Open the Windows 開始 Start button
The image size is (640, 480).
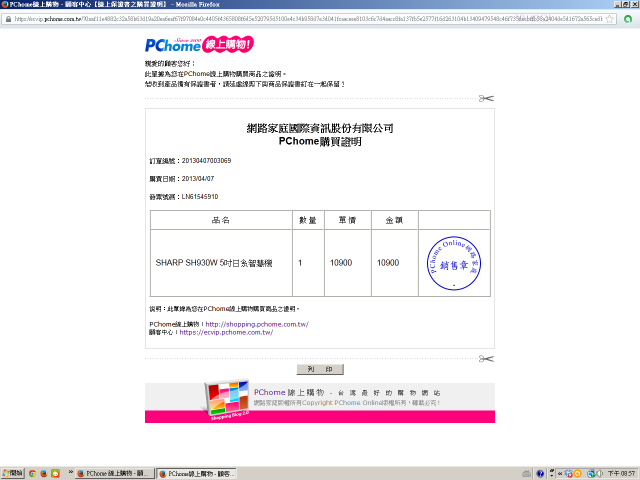click(13, 473)
